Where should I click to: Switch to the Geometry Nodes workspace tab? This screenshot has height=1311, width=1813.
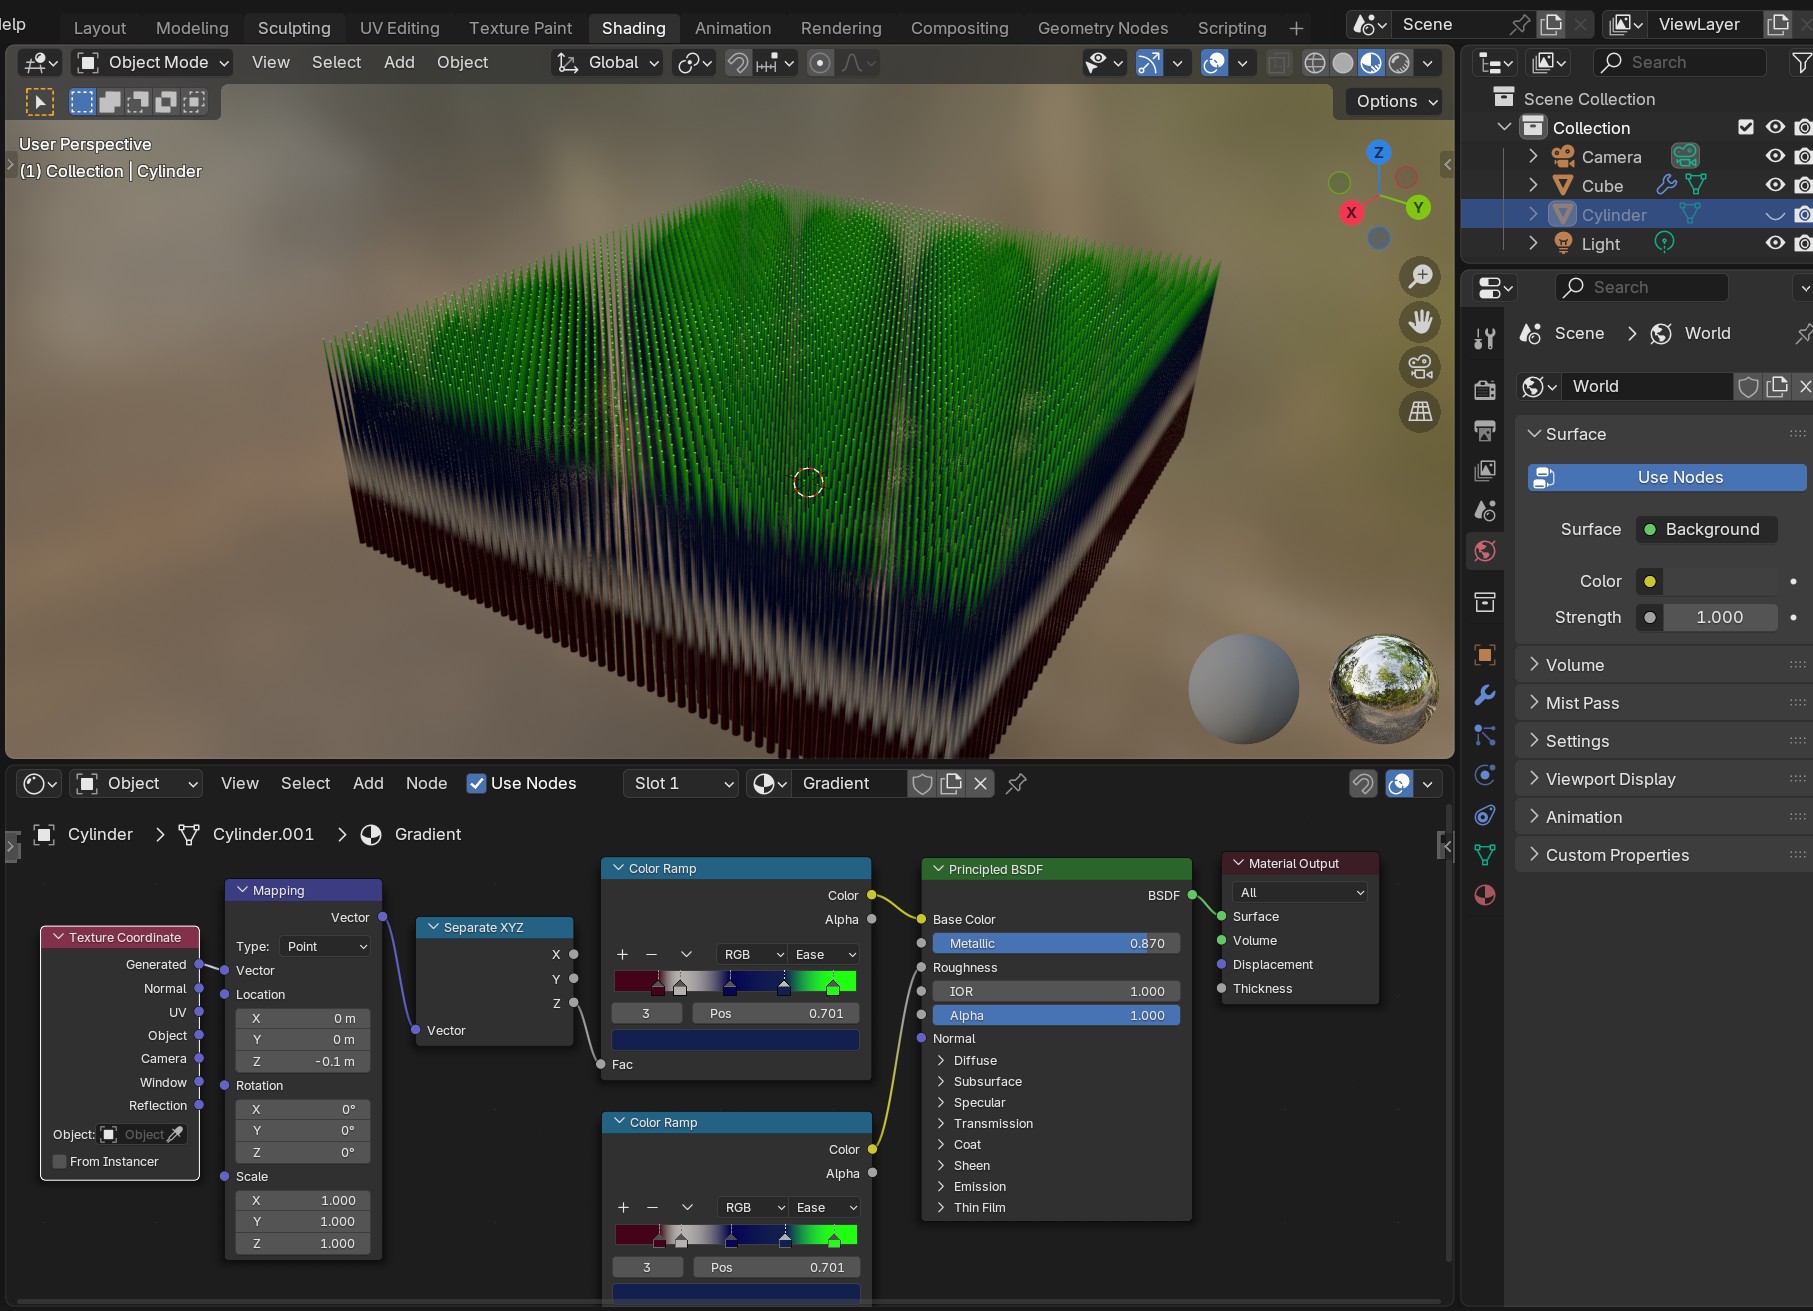[1102, 28]
